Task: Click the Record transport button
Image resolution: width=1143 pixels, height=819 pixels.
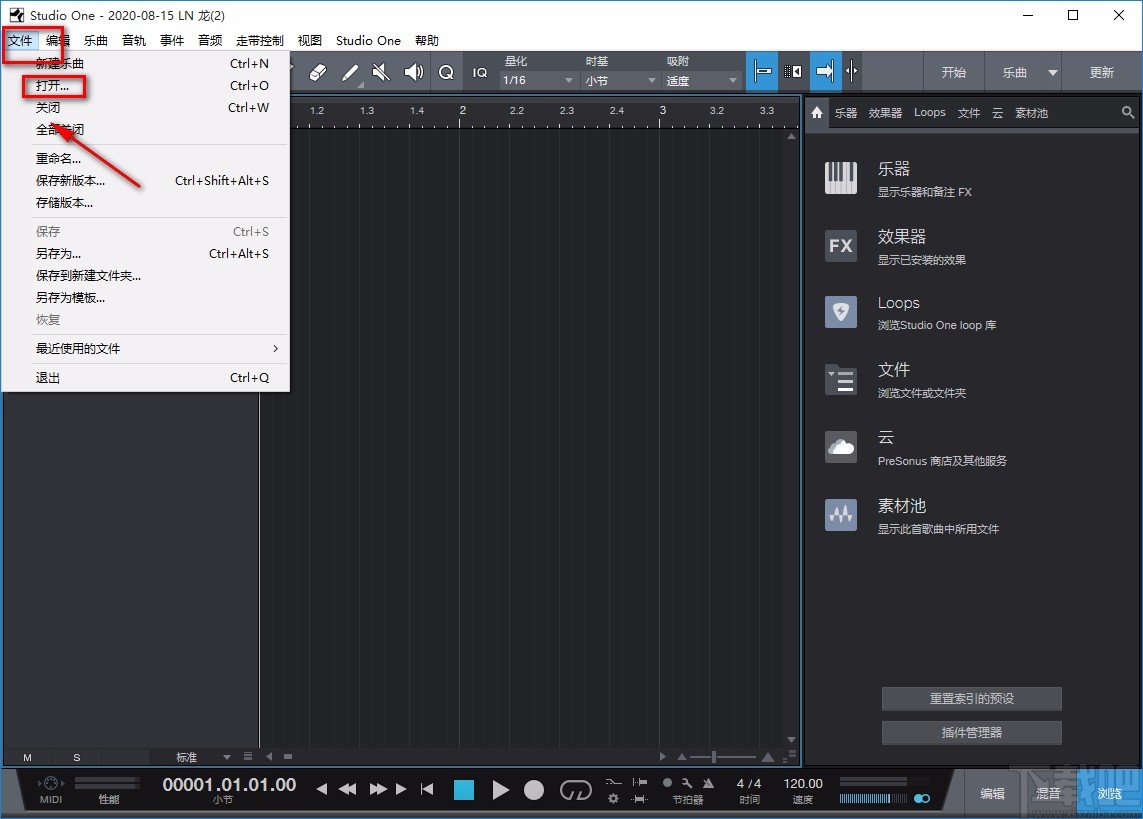Action: pyautogui.click(x=534, y=790)
